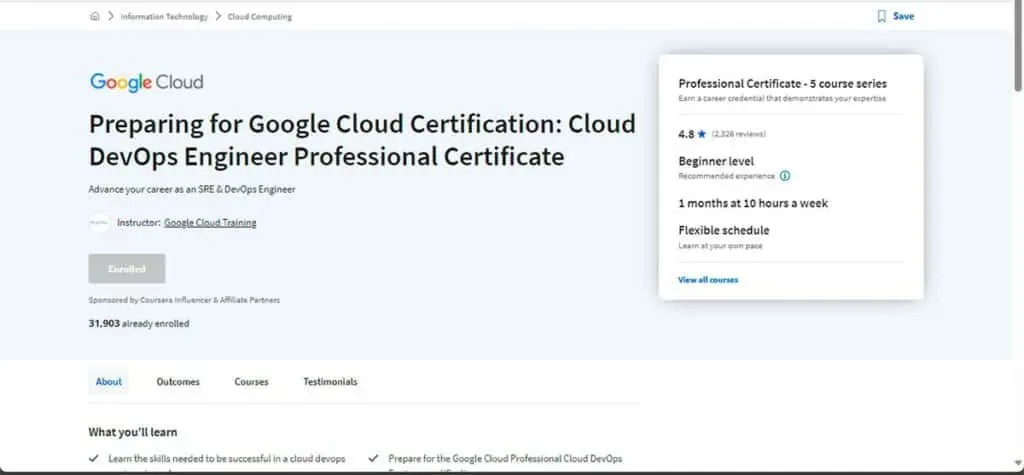Viewport: 1024px width, 475px height.
Task: Open the Cloud Computing breadcrumb
Action: click(x=260, y=17)
